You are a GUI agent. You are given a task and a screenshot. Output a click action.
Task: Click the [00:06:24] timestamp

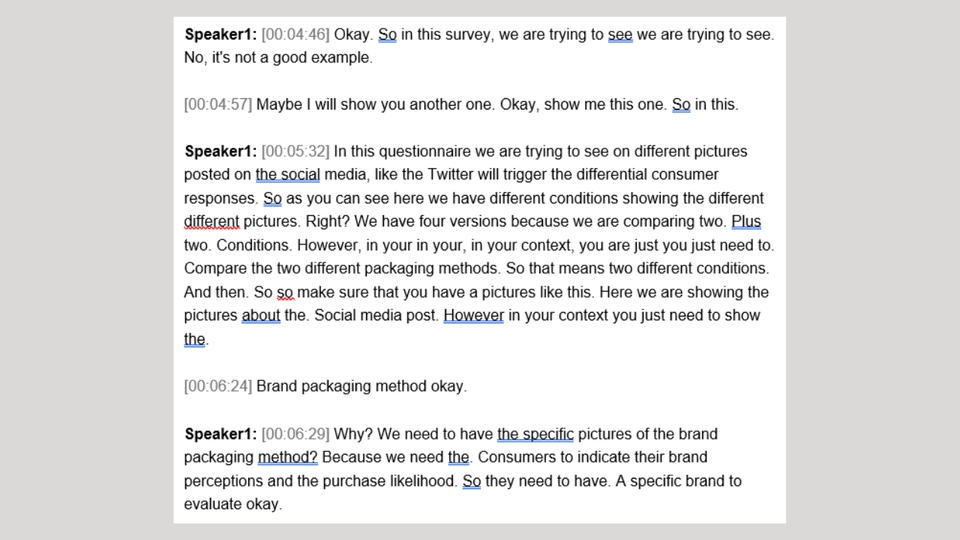pos(218,386)
